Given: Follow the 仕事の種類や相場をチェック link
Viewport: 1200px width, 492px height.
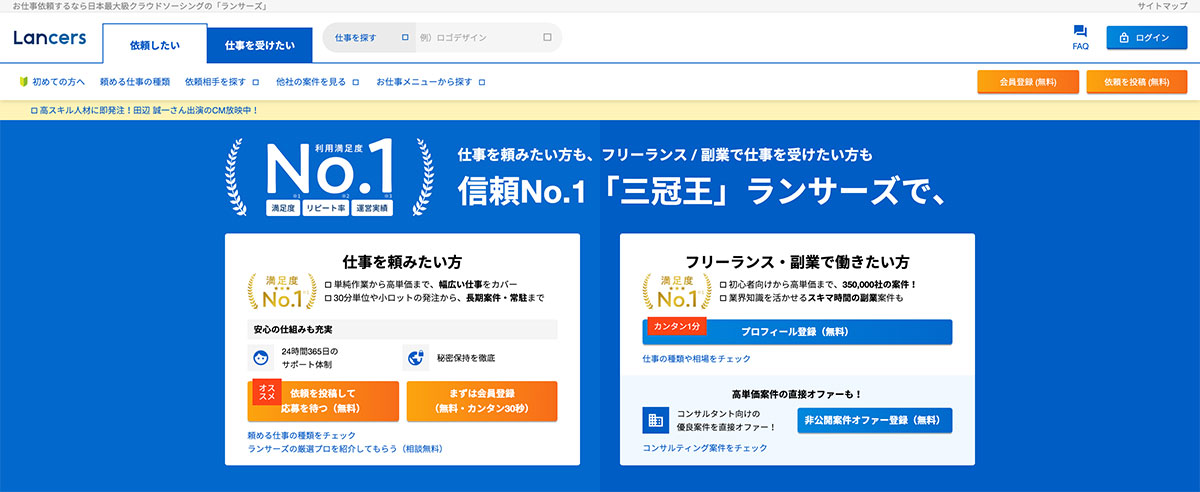Looking at the screenshot, I should (x=697, y=358).
